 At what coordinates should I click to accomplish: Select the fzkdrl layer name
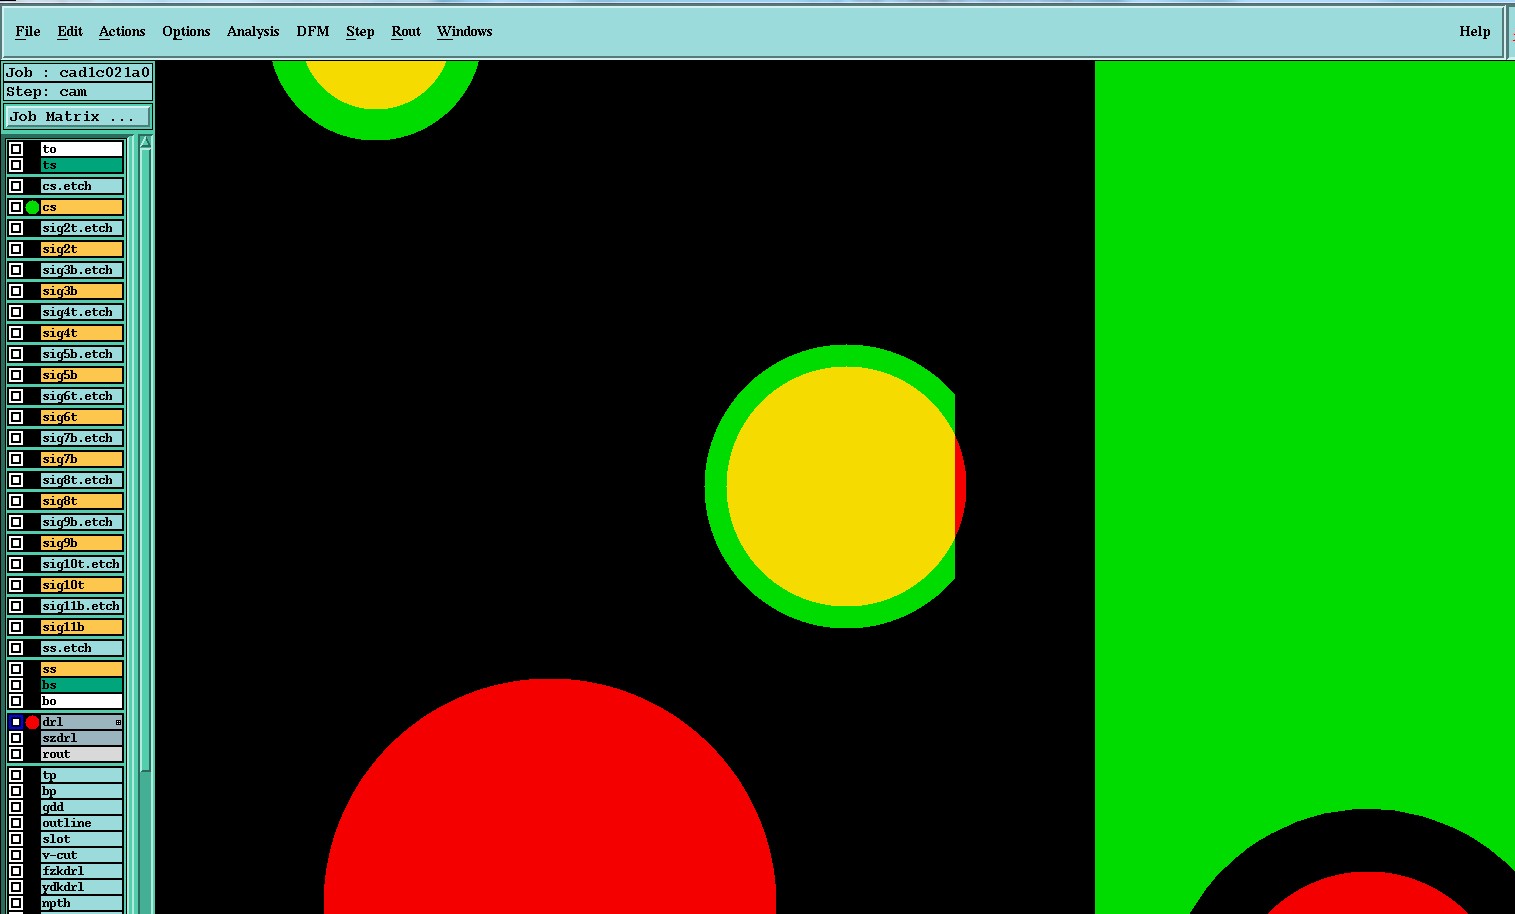click(82, 871)
